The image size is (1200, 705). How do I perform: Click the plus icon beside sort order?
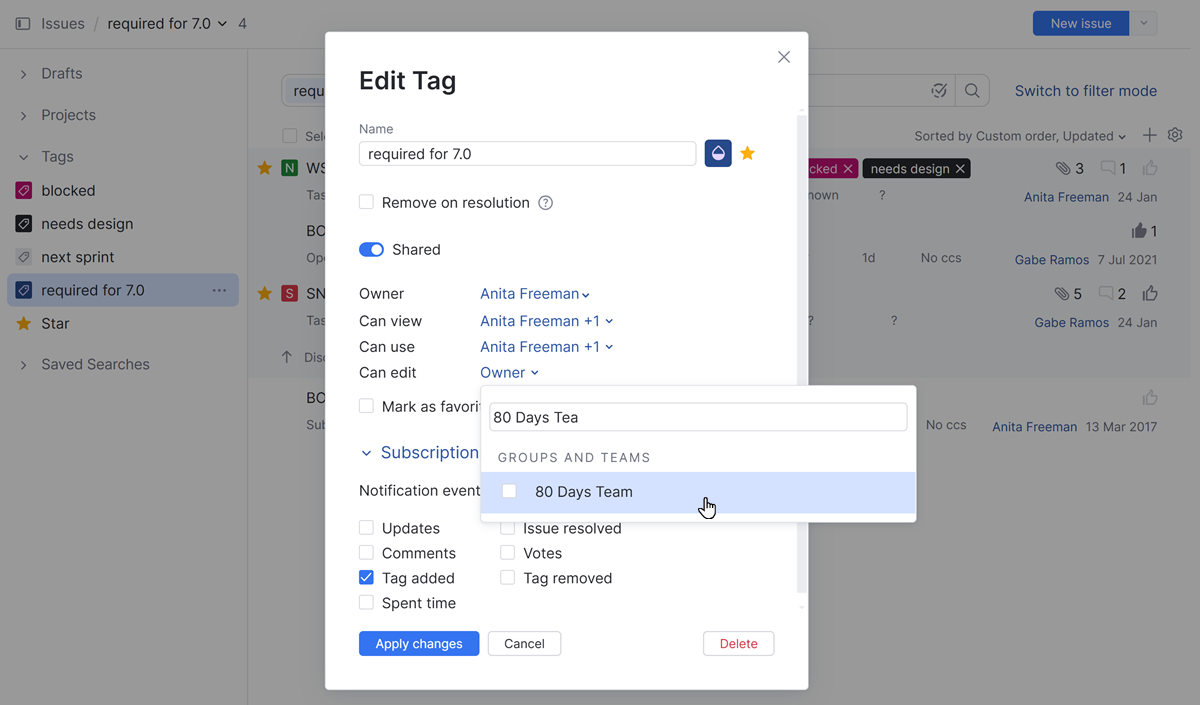[1149, 135]
